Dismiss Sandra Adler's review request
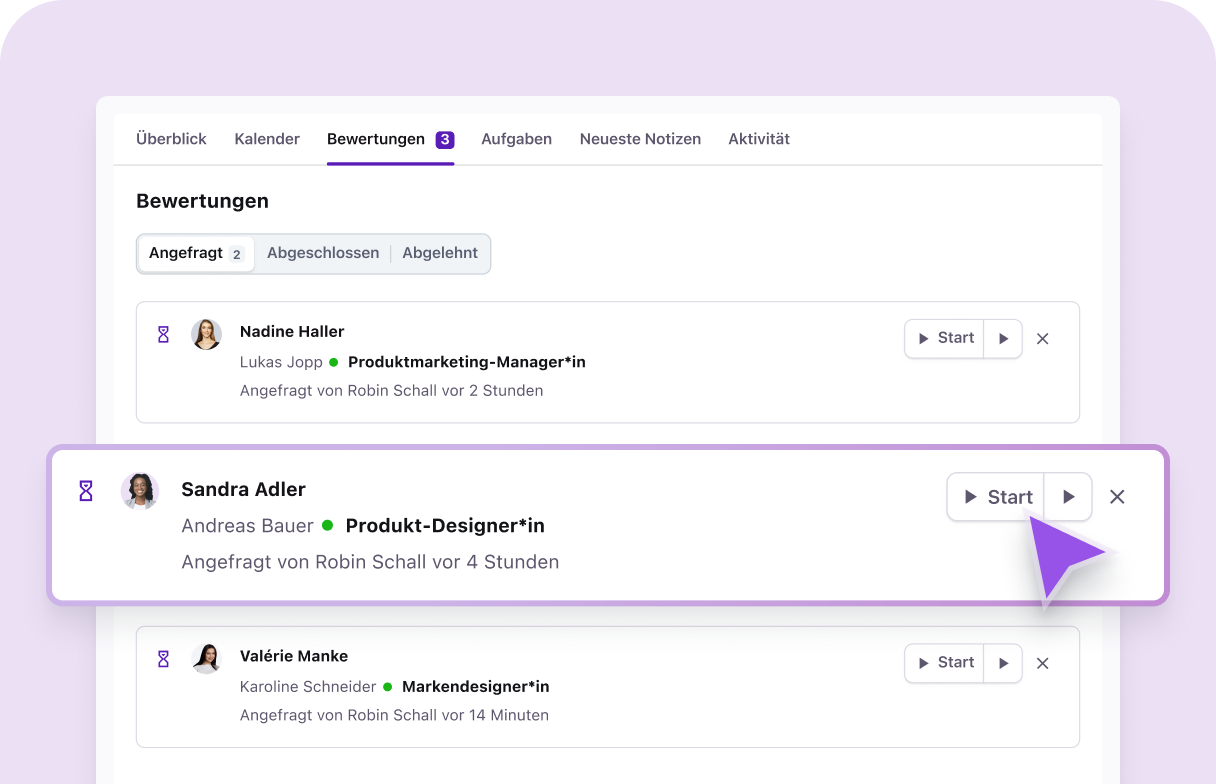This screenshot has width=1216, height=784. [x=1117, y=497]
